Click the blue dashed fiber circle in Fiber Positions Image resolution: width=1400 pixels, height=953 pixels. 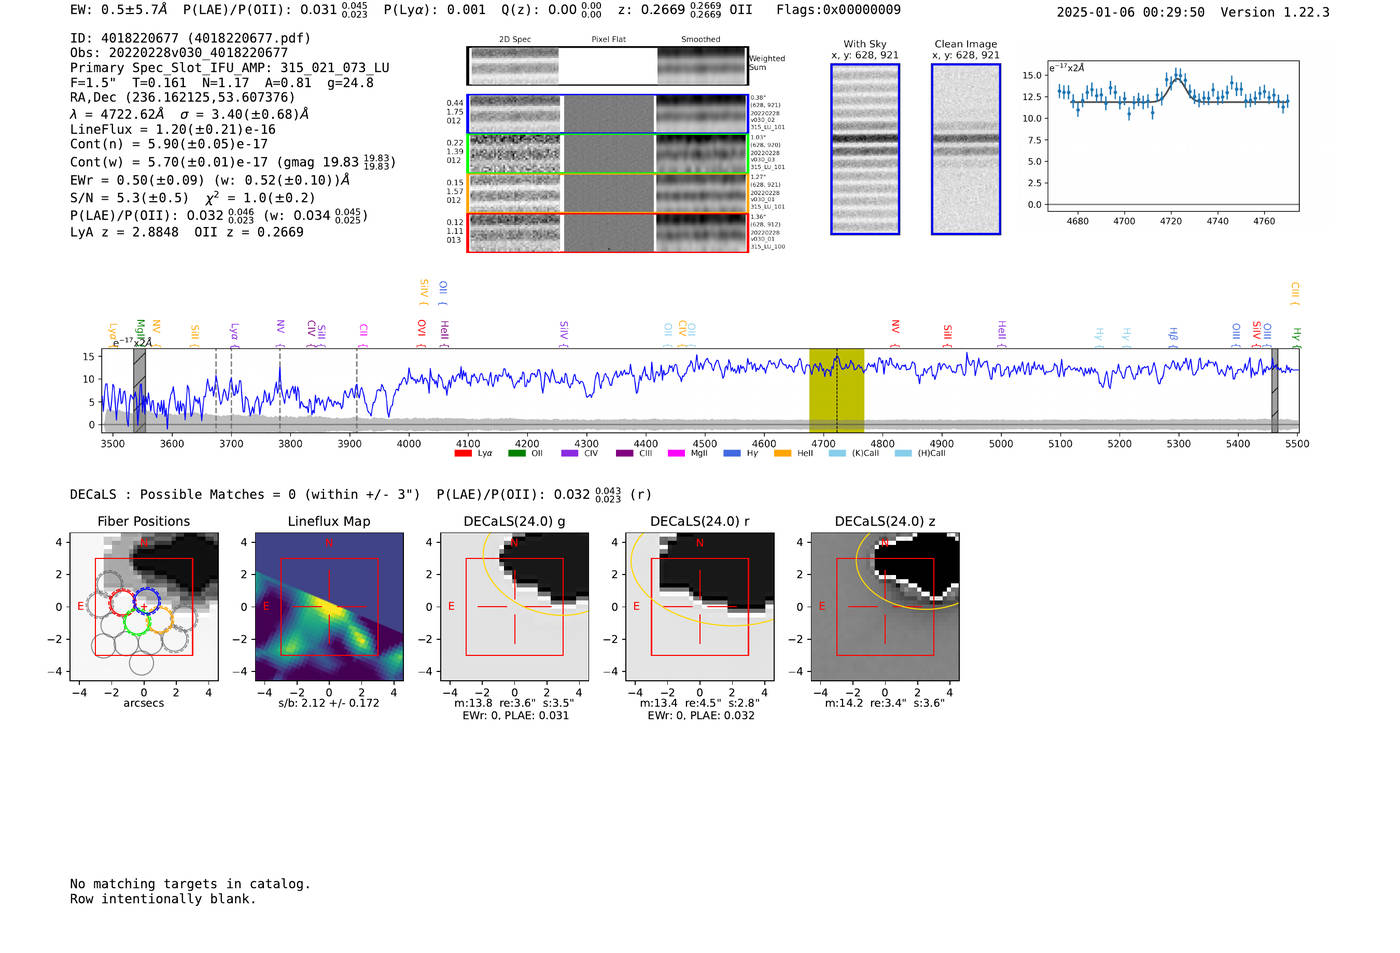tap(146, 603)
